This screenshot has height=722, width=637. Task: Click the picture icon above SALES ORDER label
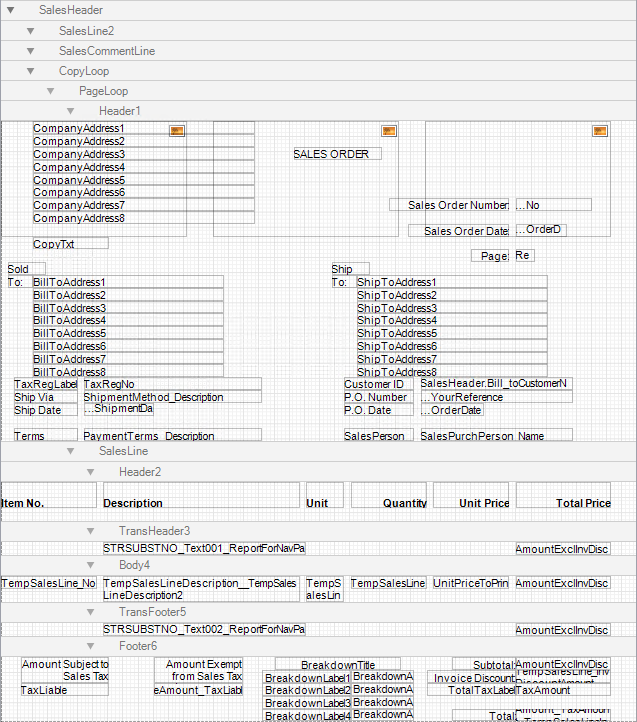390,131
